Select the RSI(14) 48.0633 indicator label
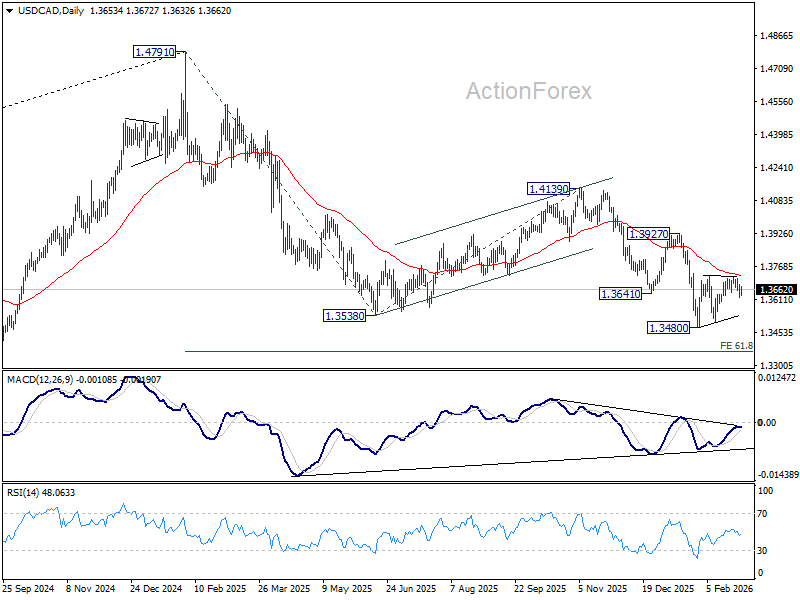Screen dimensions: 800x600 [41, 492]
